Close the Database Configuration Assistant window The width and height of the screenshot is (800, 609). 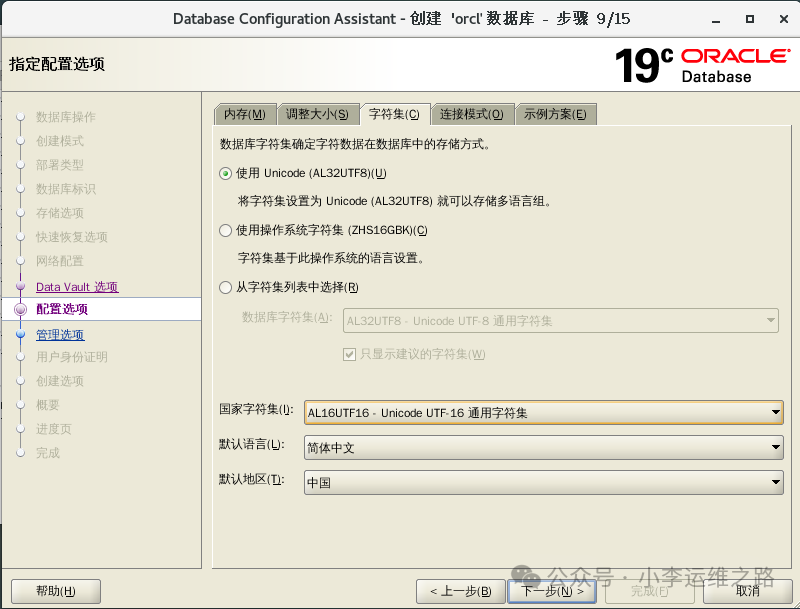click(x=784, y=19)
